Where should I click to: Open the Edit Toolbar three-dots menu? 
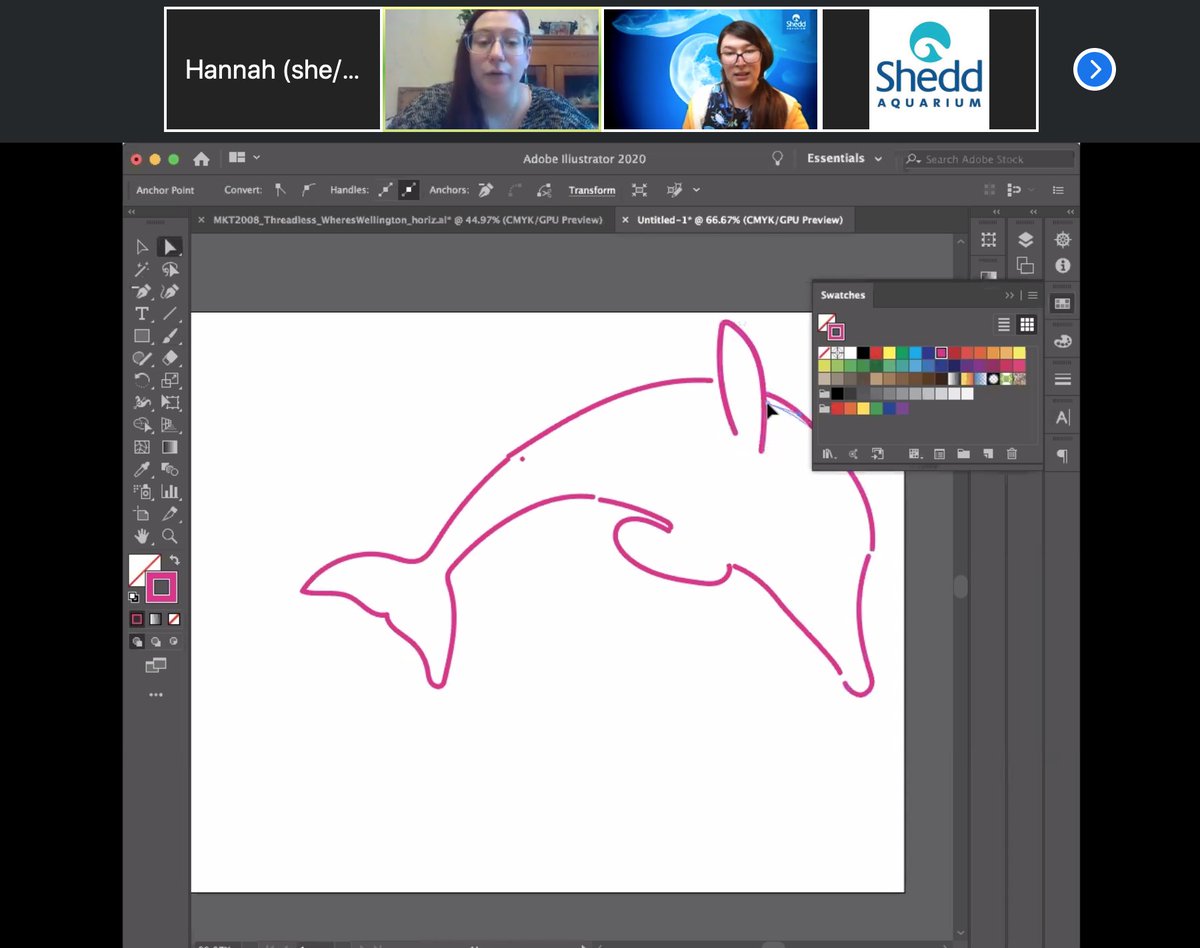point(156,694)
